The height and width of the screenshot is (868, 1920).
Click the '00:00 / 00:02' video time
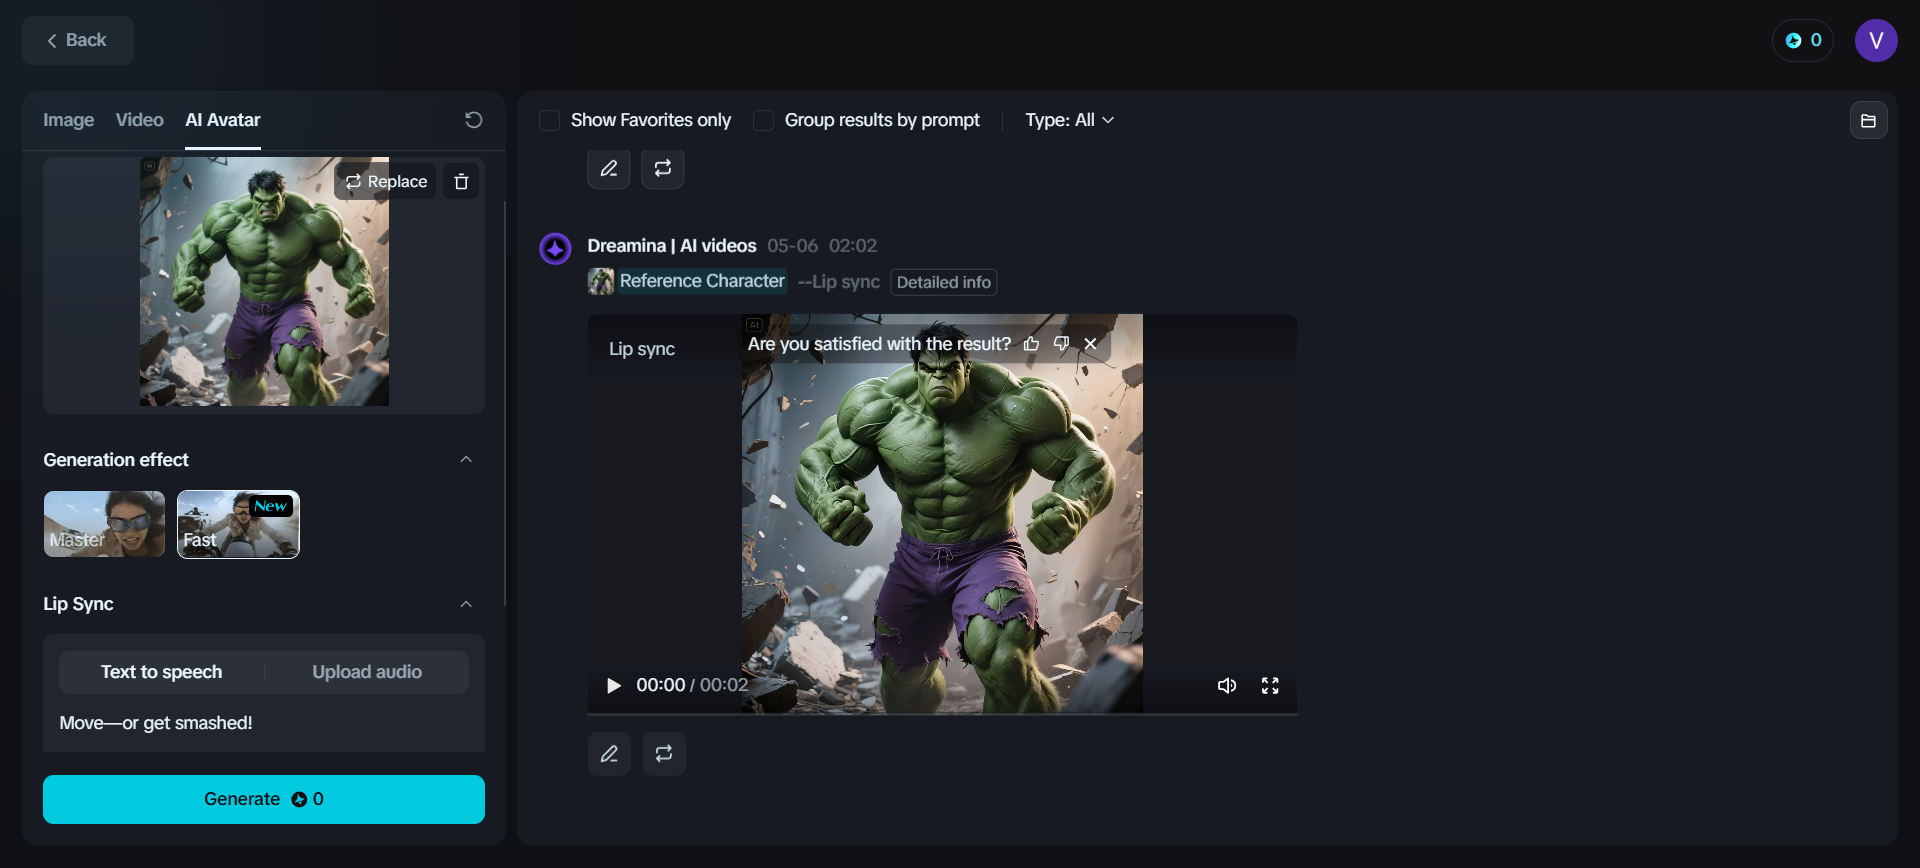[692, 685]
